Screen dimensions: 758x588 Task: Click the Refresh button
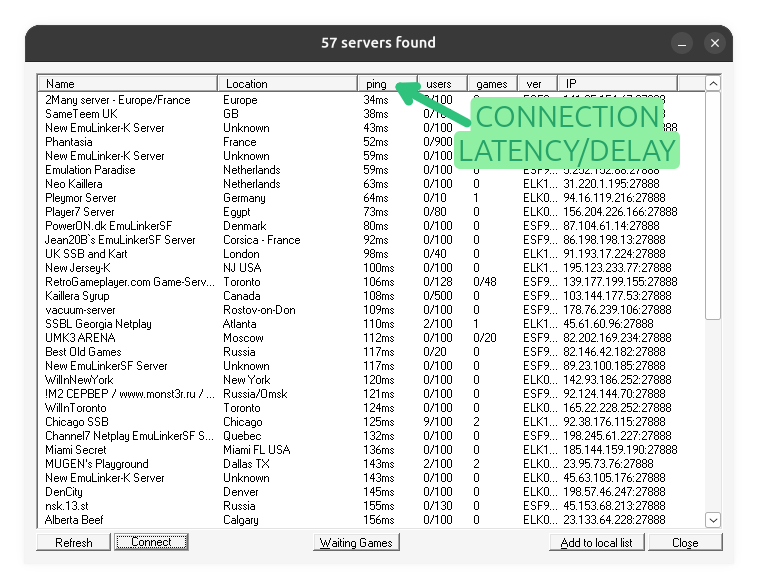click(x=73, y=543)
